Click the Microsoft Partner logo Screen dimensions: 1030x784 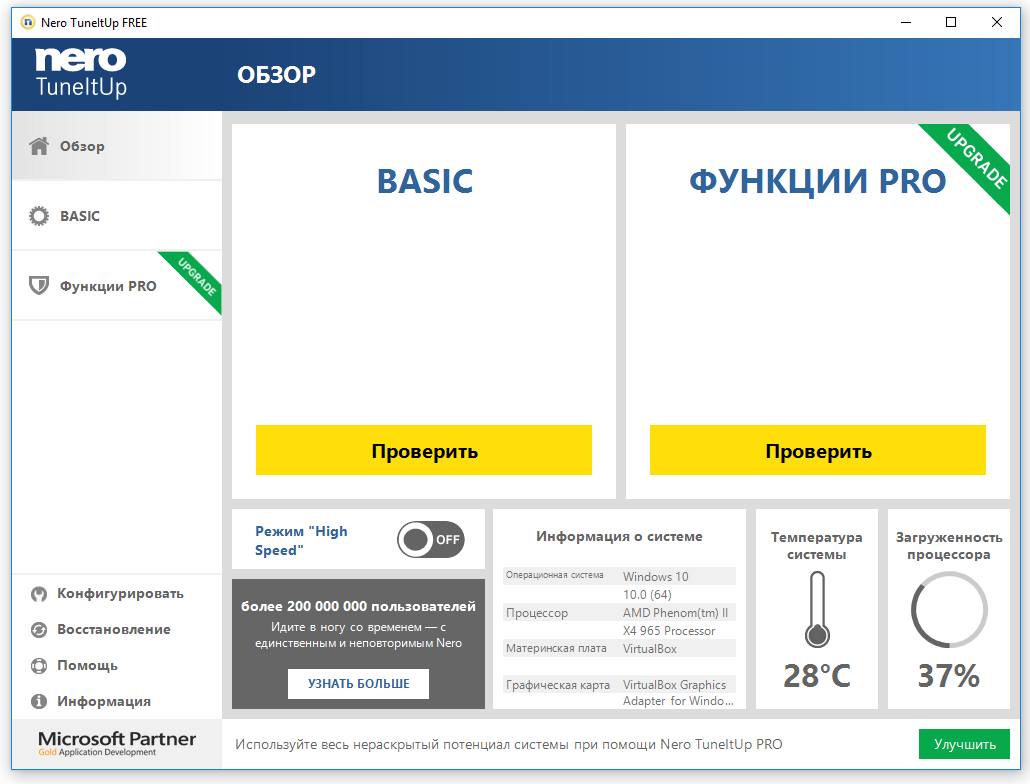[117, 743]
